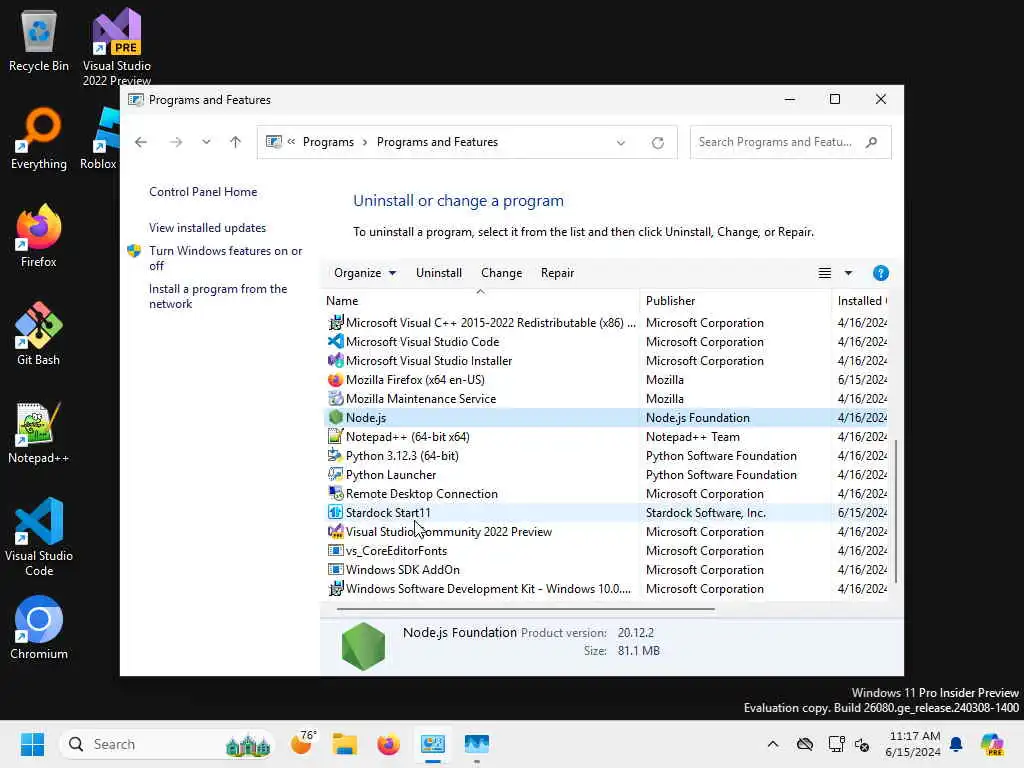The image size is (1024, 768).
Task: Click the Remote Desktop Connection list icon
Action: coord(336,494)
